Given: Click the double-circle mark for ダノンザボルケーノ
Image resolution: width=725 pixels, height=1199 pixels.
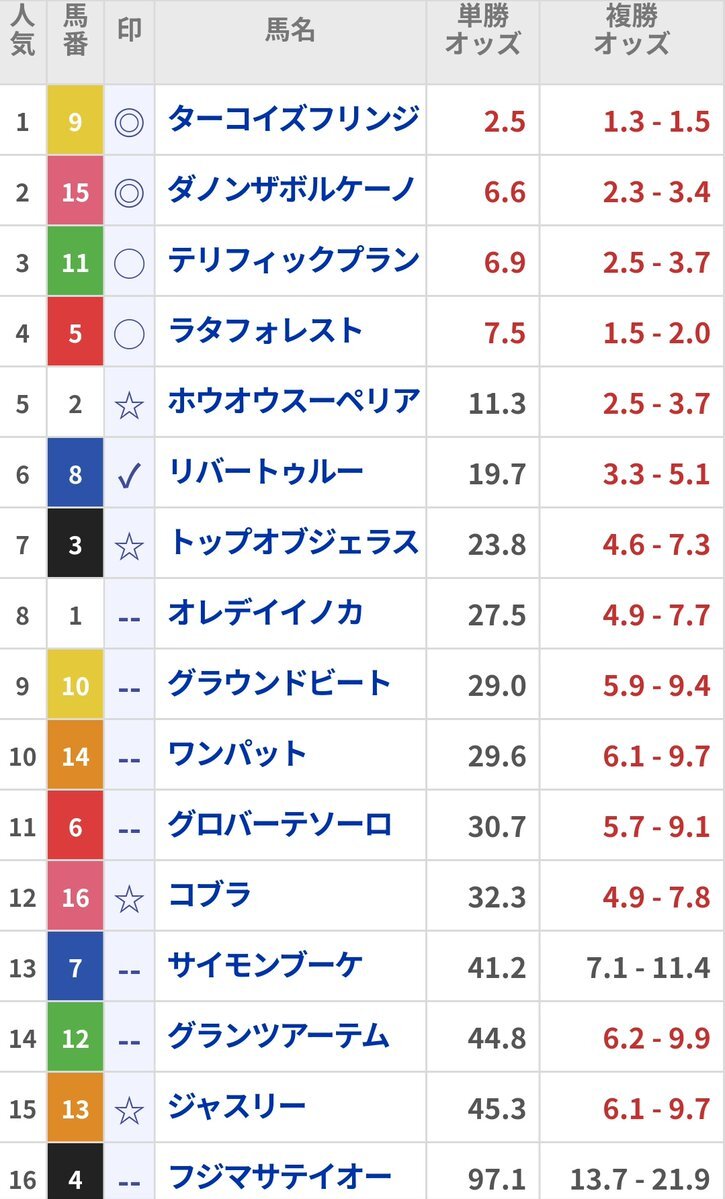Looking at the screenshot, I should click(x=129, y=192).
